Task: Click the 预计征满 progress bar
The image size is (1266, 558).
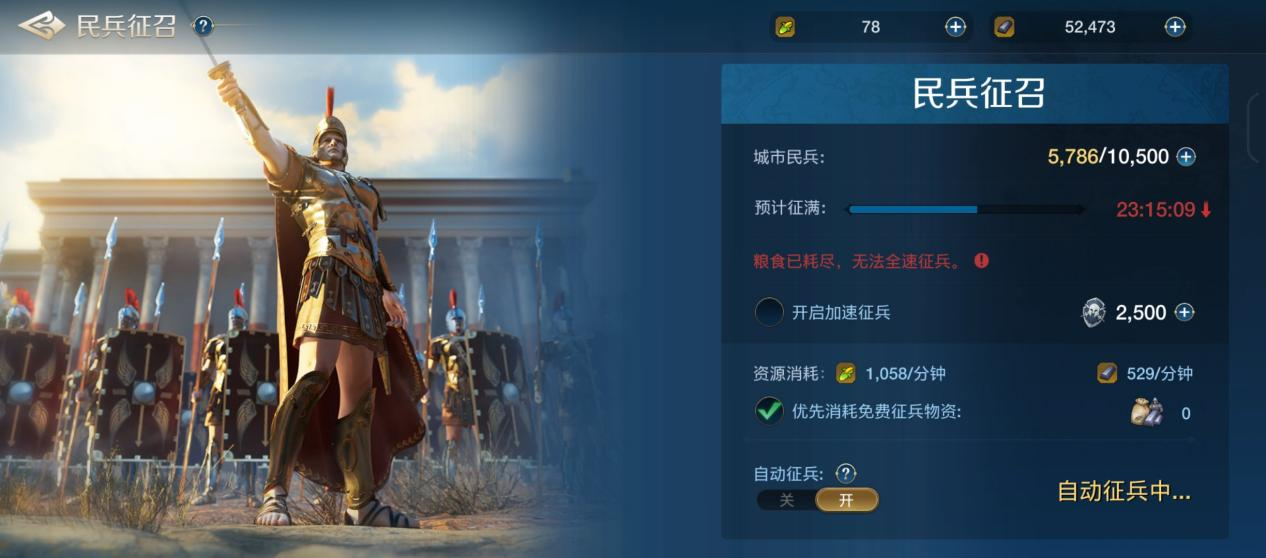Action: tap(965, 210)
